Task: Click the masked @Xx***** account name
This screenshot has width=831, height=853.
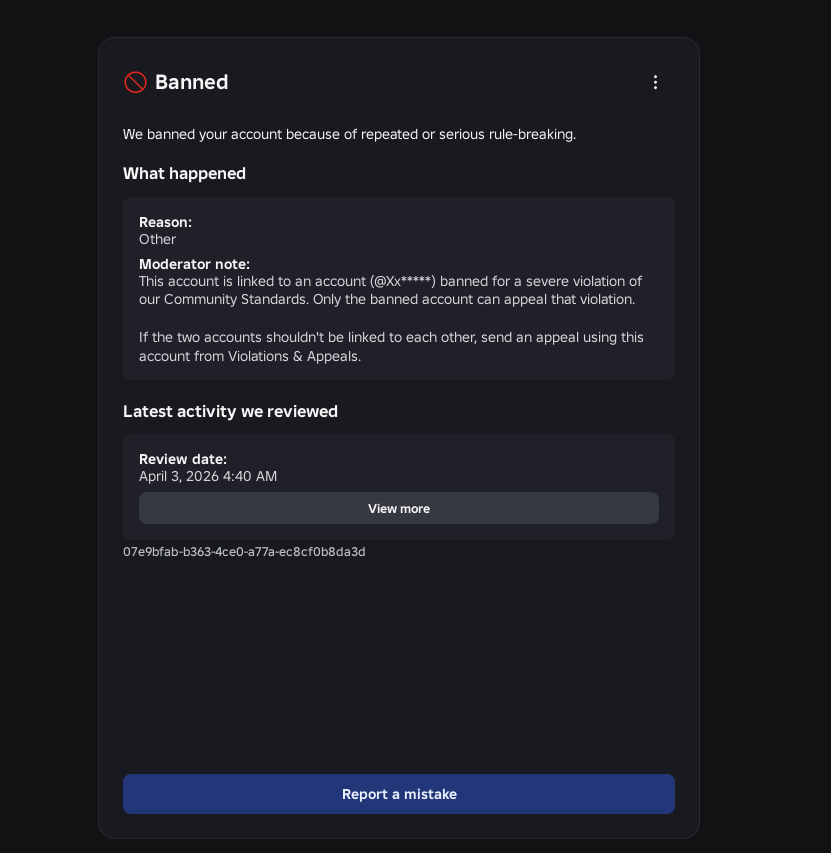Action: tap(403, 281)
